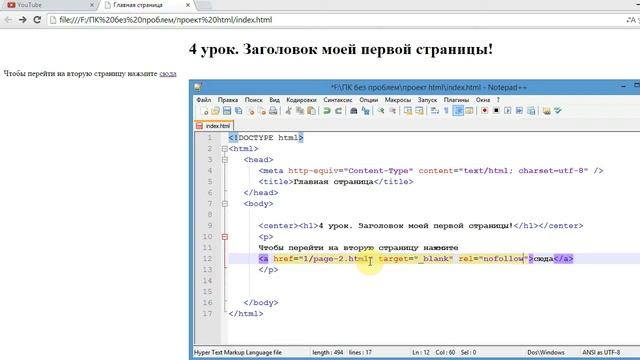Play back the recorded macro
Image resolution: width=640 pixels, height=360 pixels.
click(x=508, y=111)
